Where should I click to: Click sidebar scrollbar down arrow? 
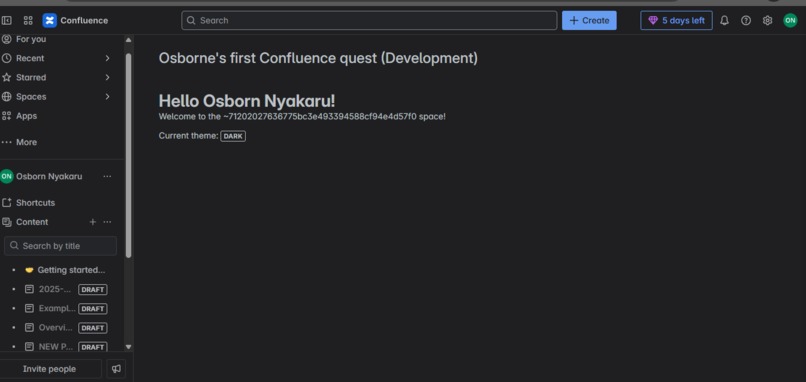pyautogui.click(x=129, y=347)
